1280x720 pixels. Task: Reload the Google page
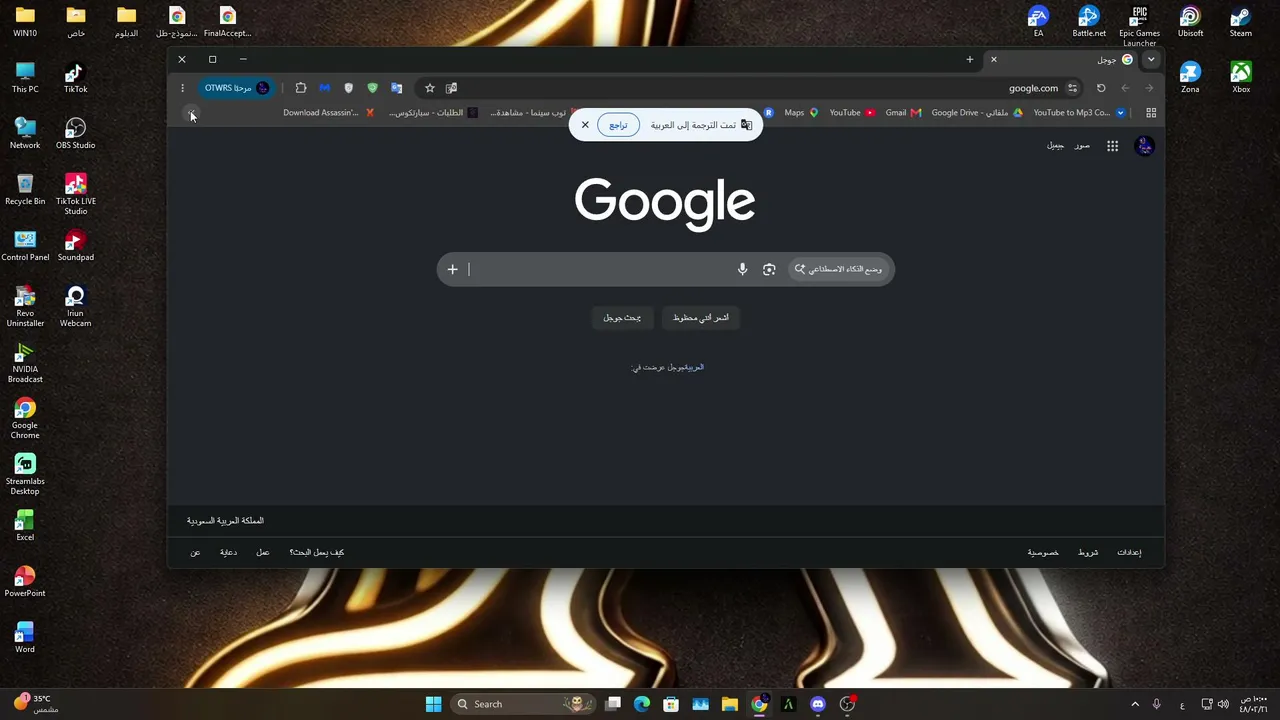click(1101, 88)
